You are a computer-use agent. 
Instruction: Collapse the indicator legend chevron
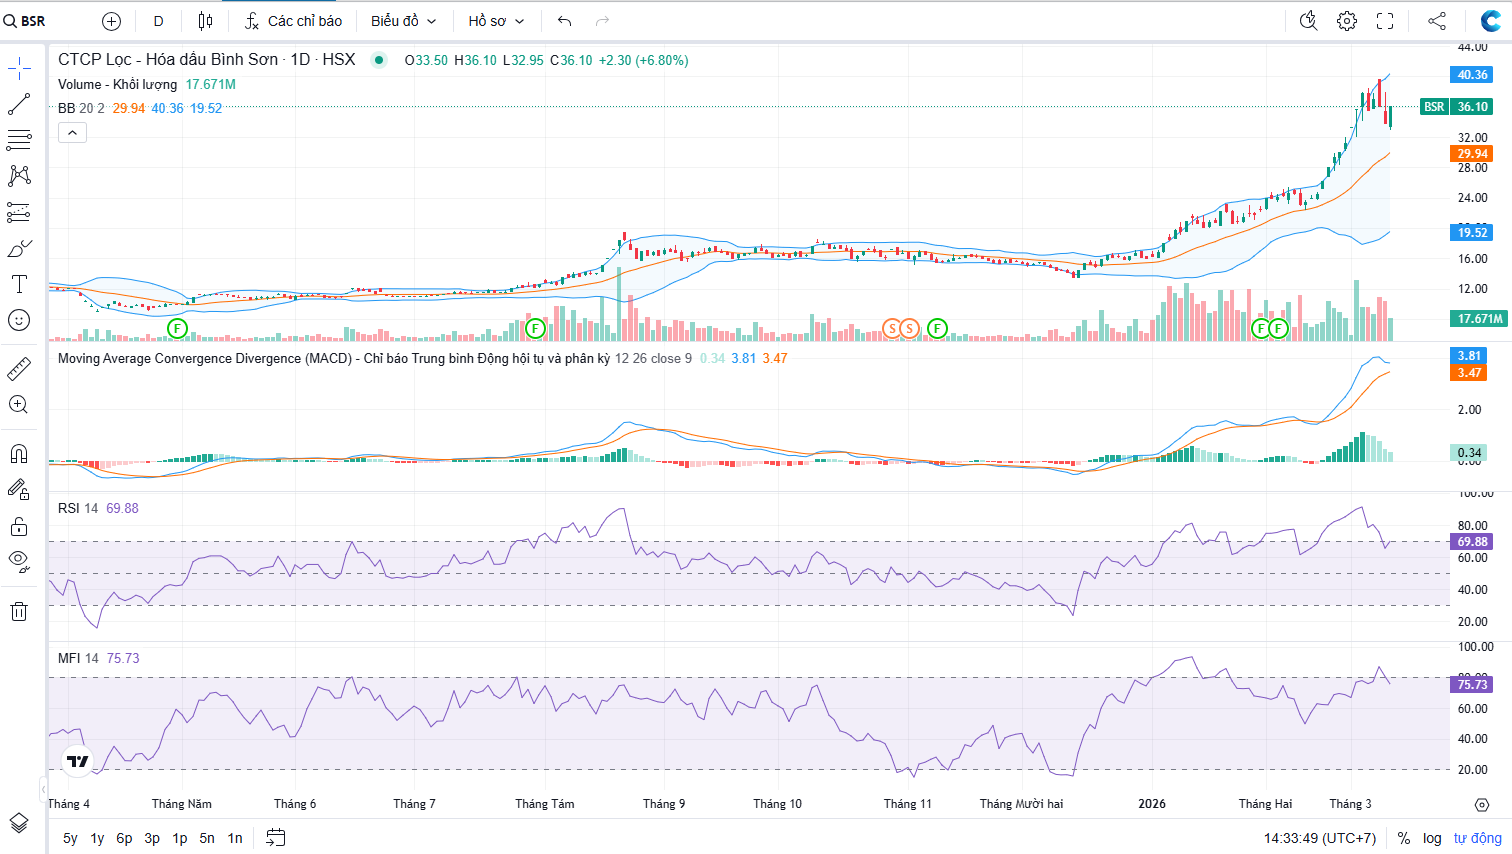72,132
